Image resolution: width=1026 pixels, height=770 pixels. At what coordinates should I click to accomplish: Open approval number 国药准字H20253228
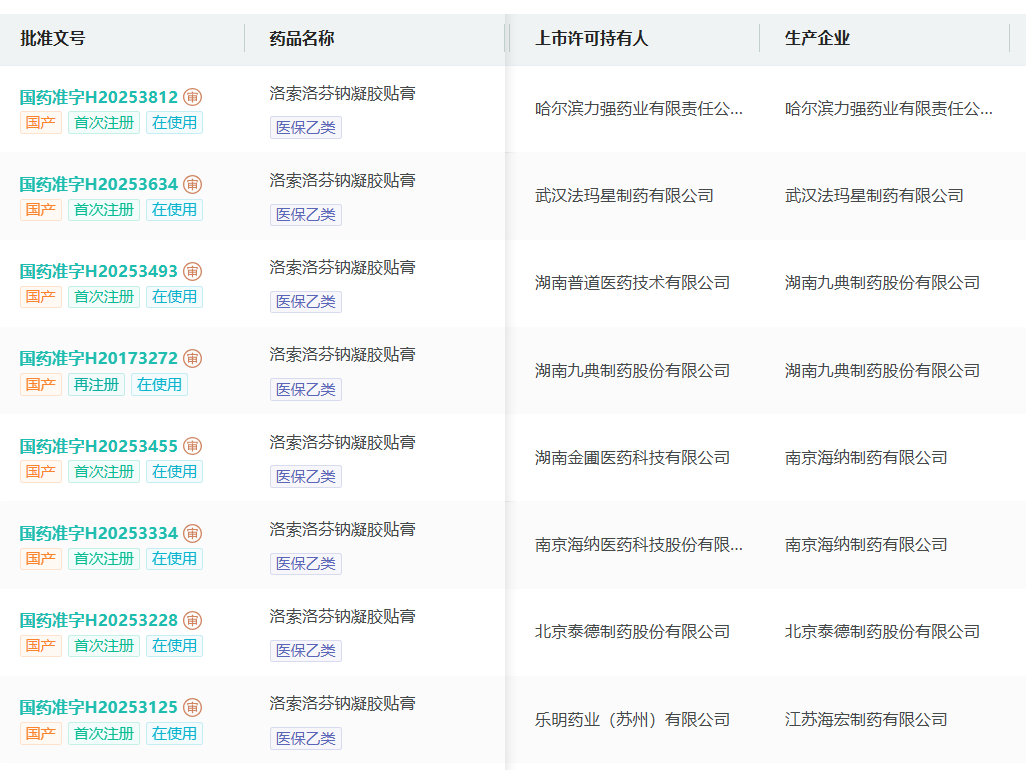[99, 620]
